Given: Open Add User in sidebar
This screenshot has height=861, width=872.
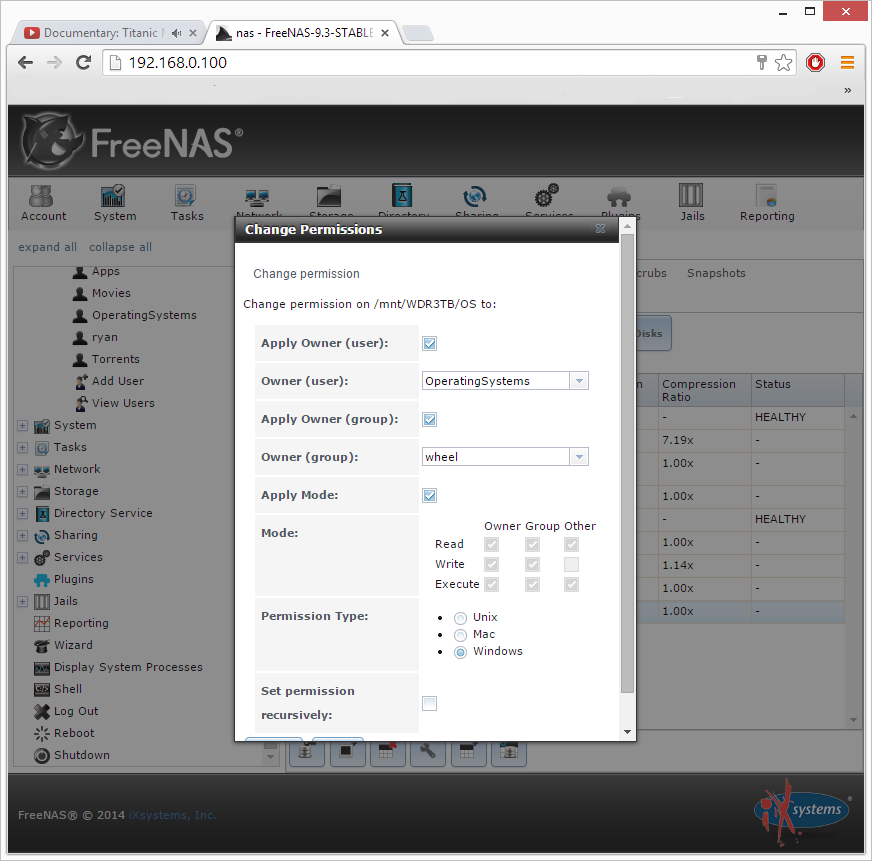Looking at the screenshot, I should (118, 381).
